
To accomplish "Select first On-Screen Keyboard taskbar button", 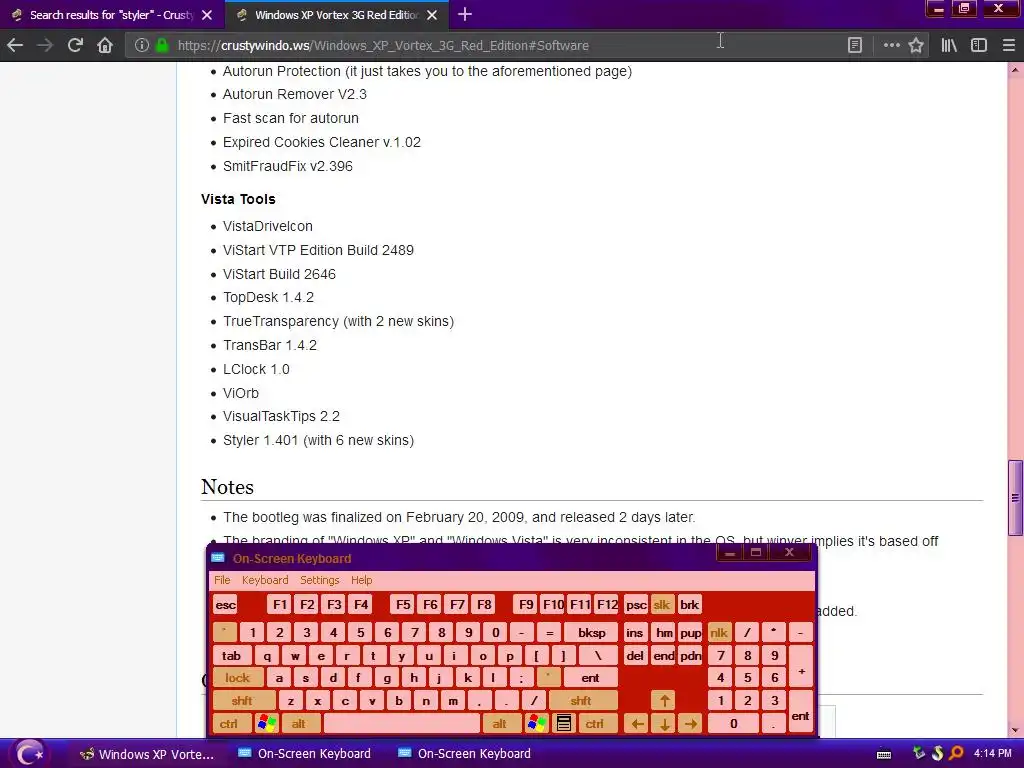I will 305,754.
